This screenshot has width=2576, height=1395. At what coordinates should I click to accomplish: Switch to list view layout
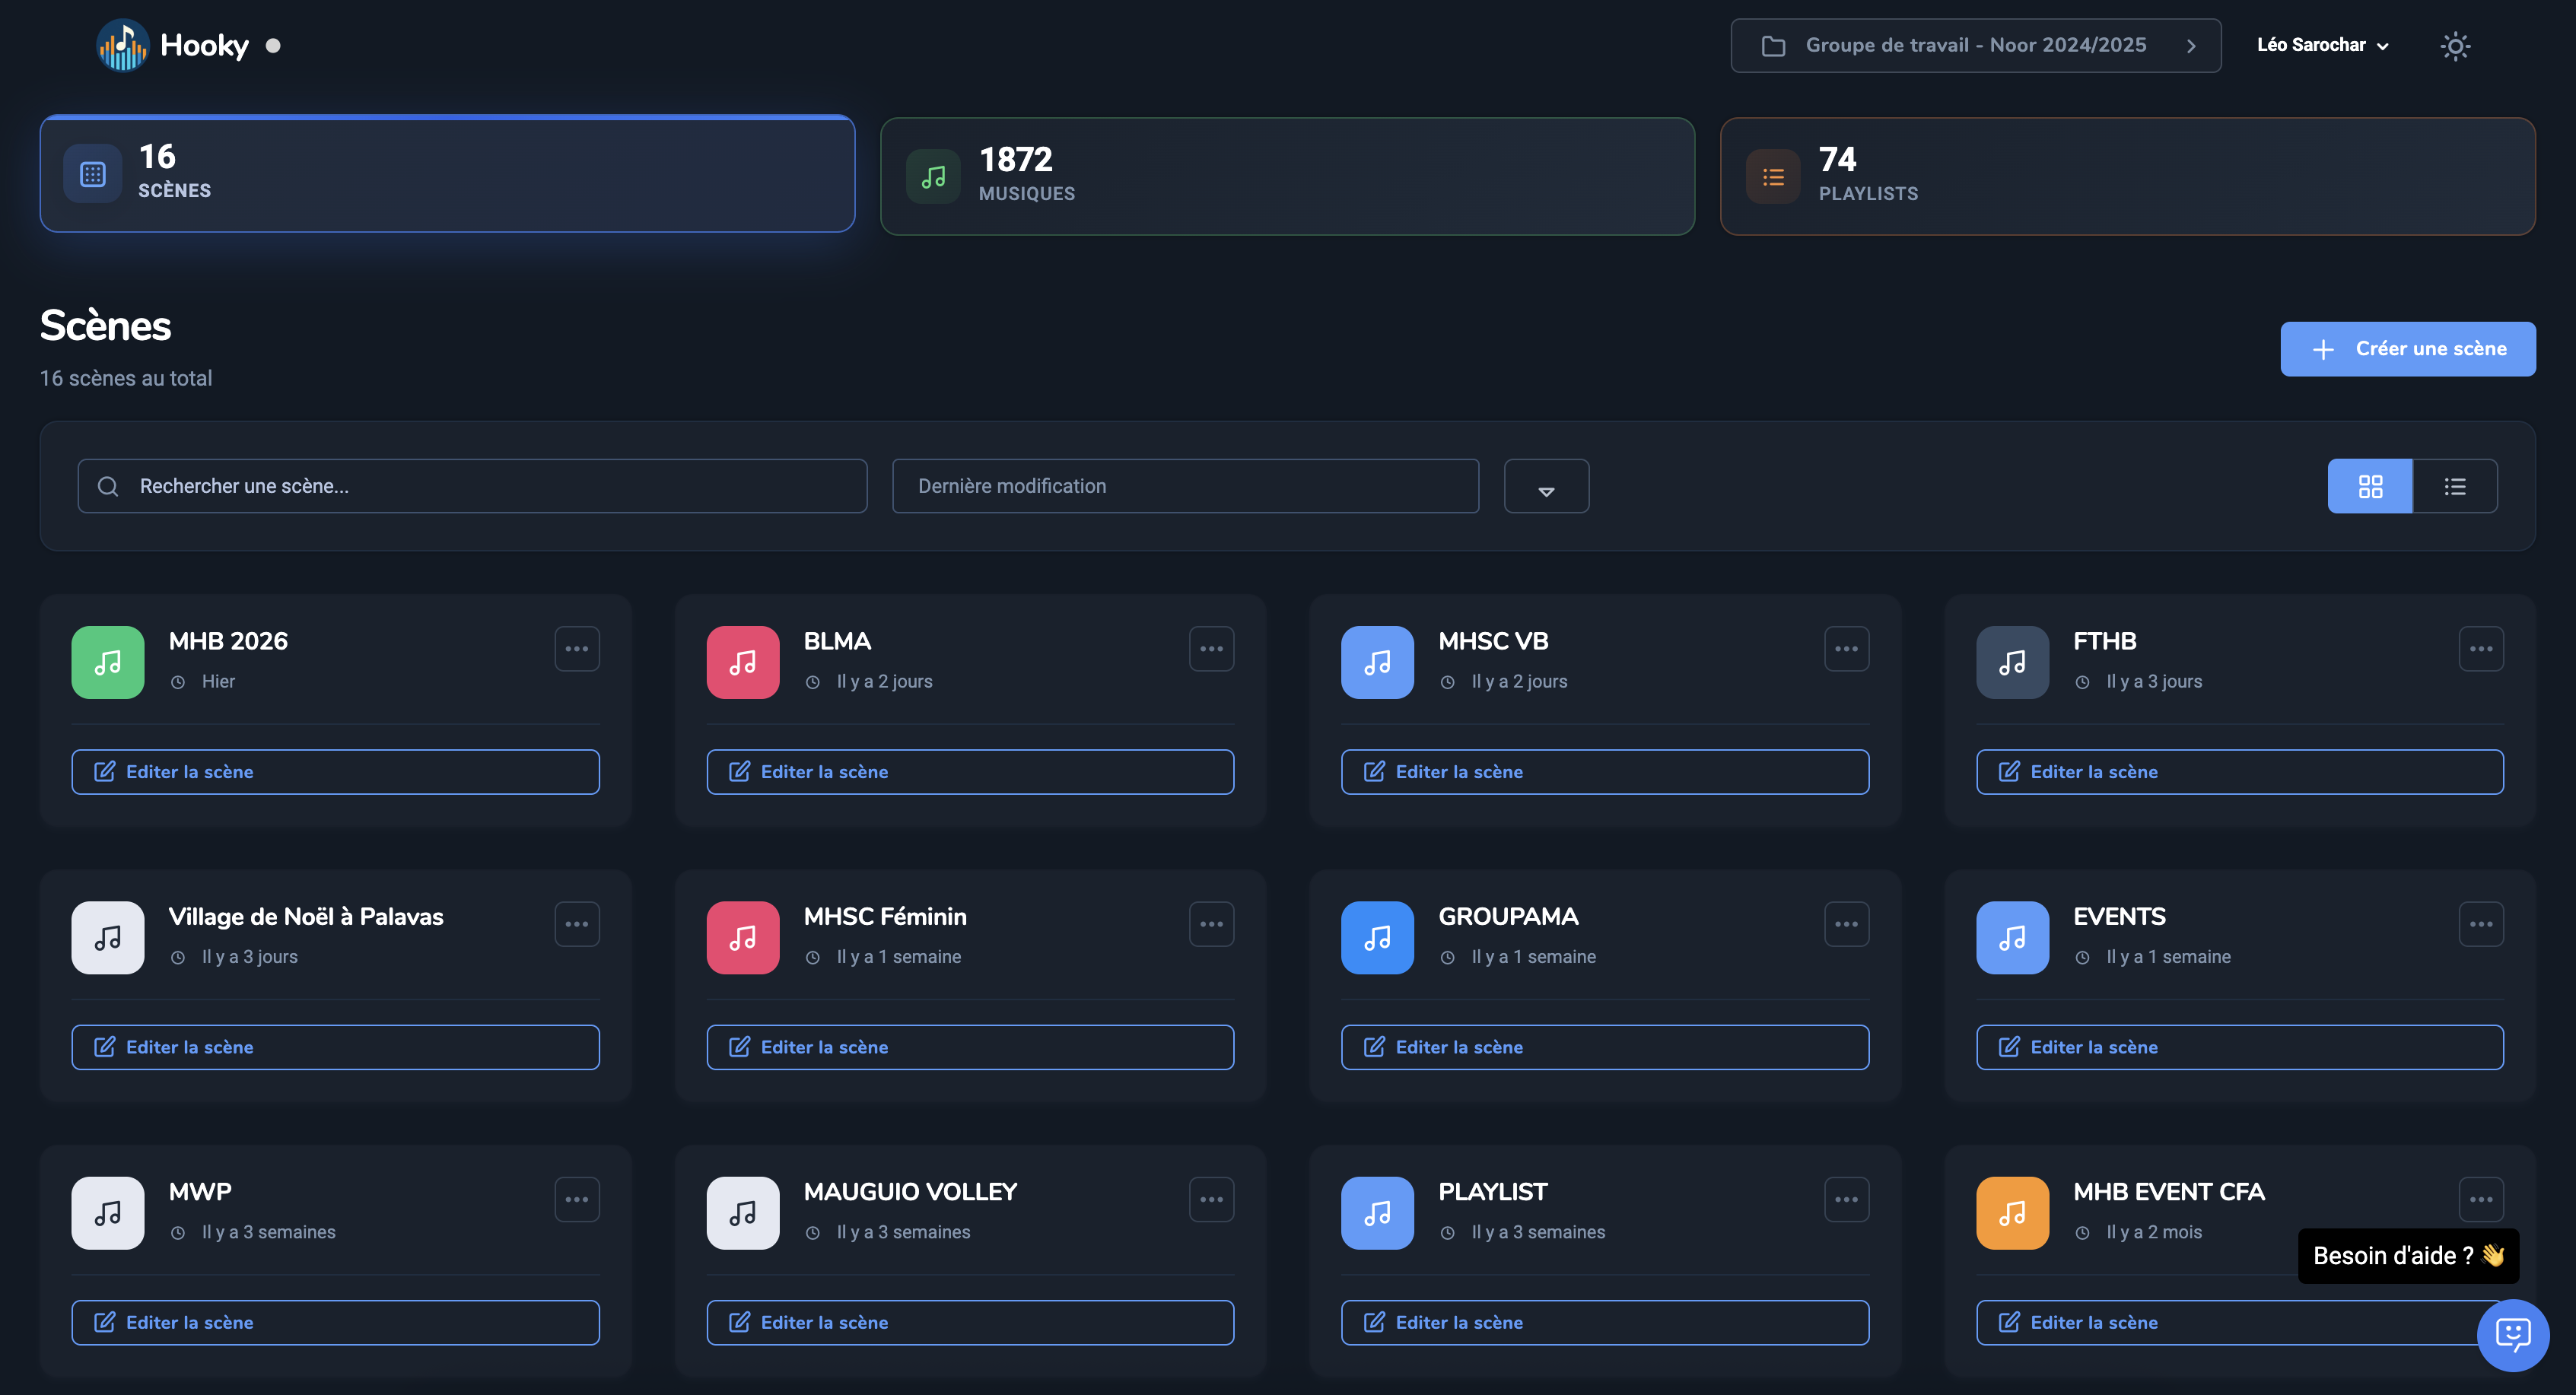click(x=2455, y=486)
